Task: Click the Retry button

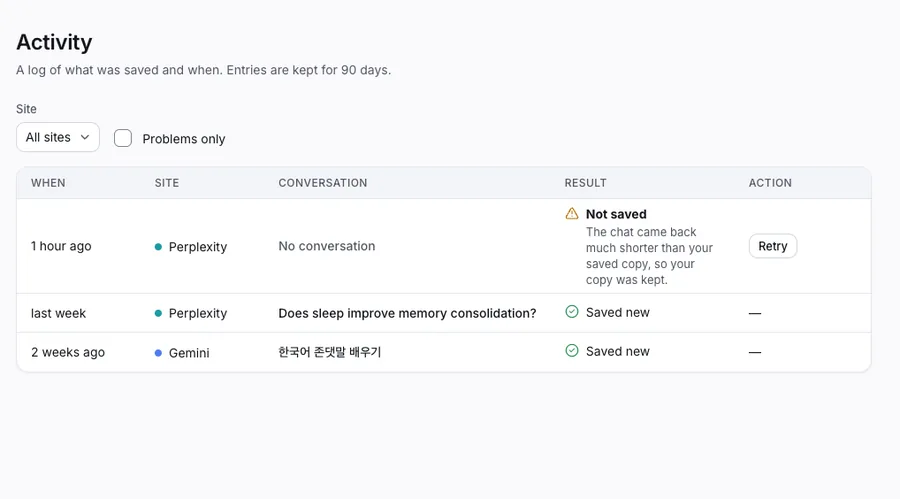Action: point(773,246)
